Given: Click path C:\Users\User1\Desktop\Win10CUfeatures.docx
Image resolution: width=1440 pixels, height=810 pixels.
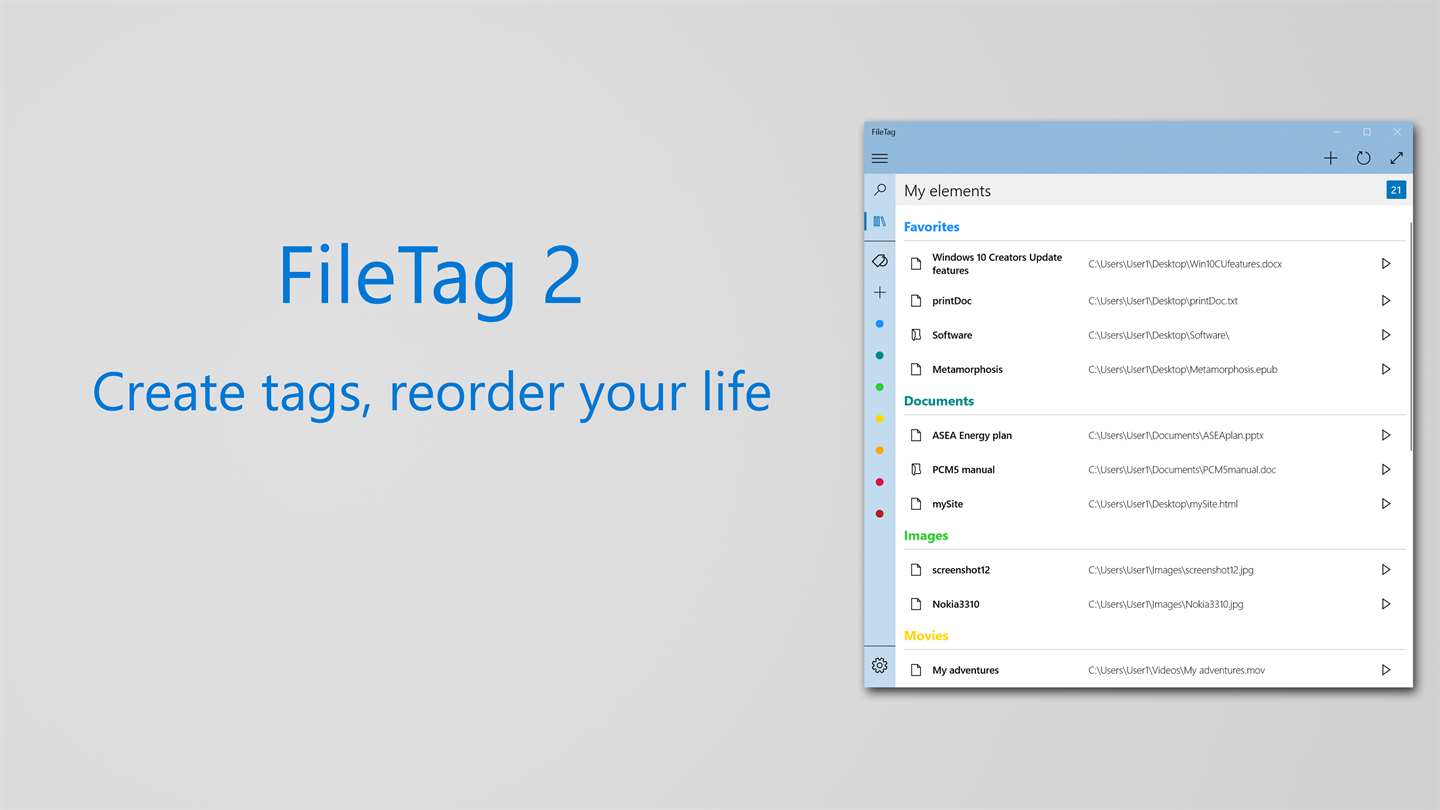Looking at the screenshot, I should pyautogui.click(x=1185, y=265).
